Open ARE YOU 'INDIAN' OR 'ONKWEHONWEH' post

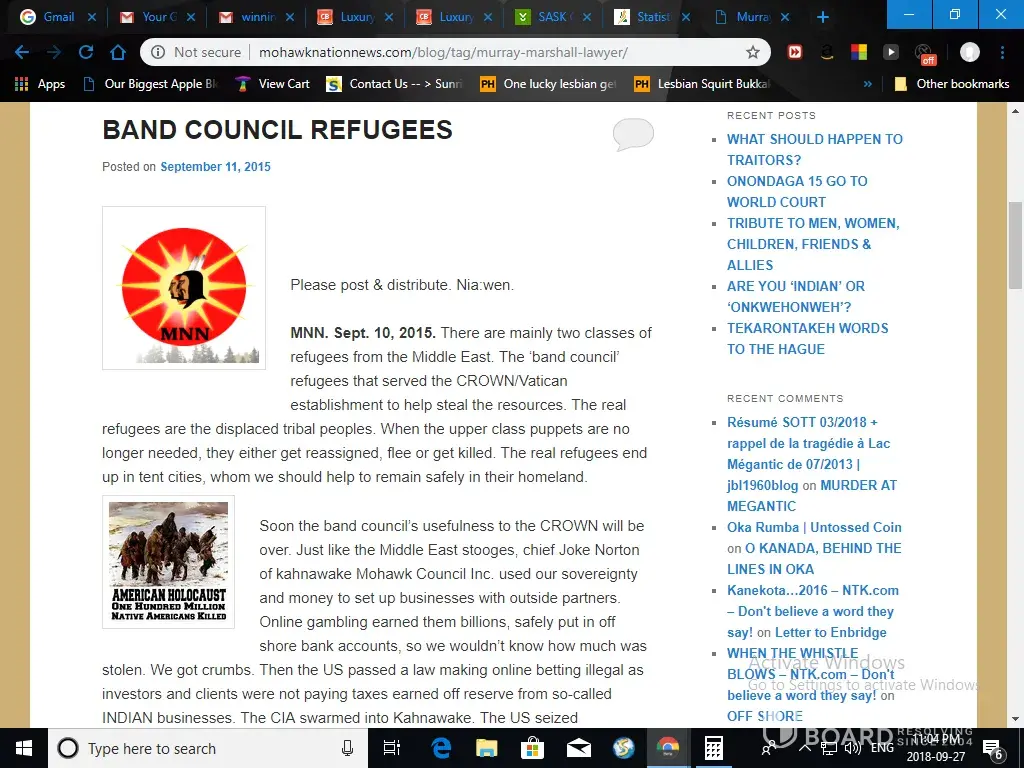[x=795, y=296]
